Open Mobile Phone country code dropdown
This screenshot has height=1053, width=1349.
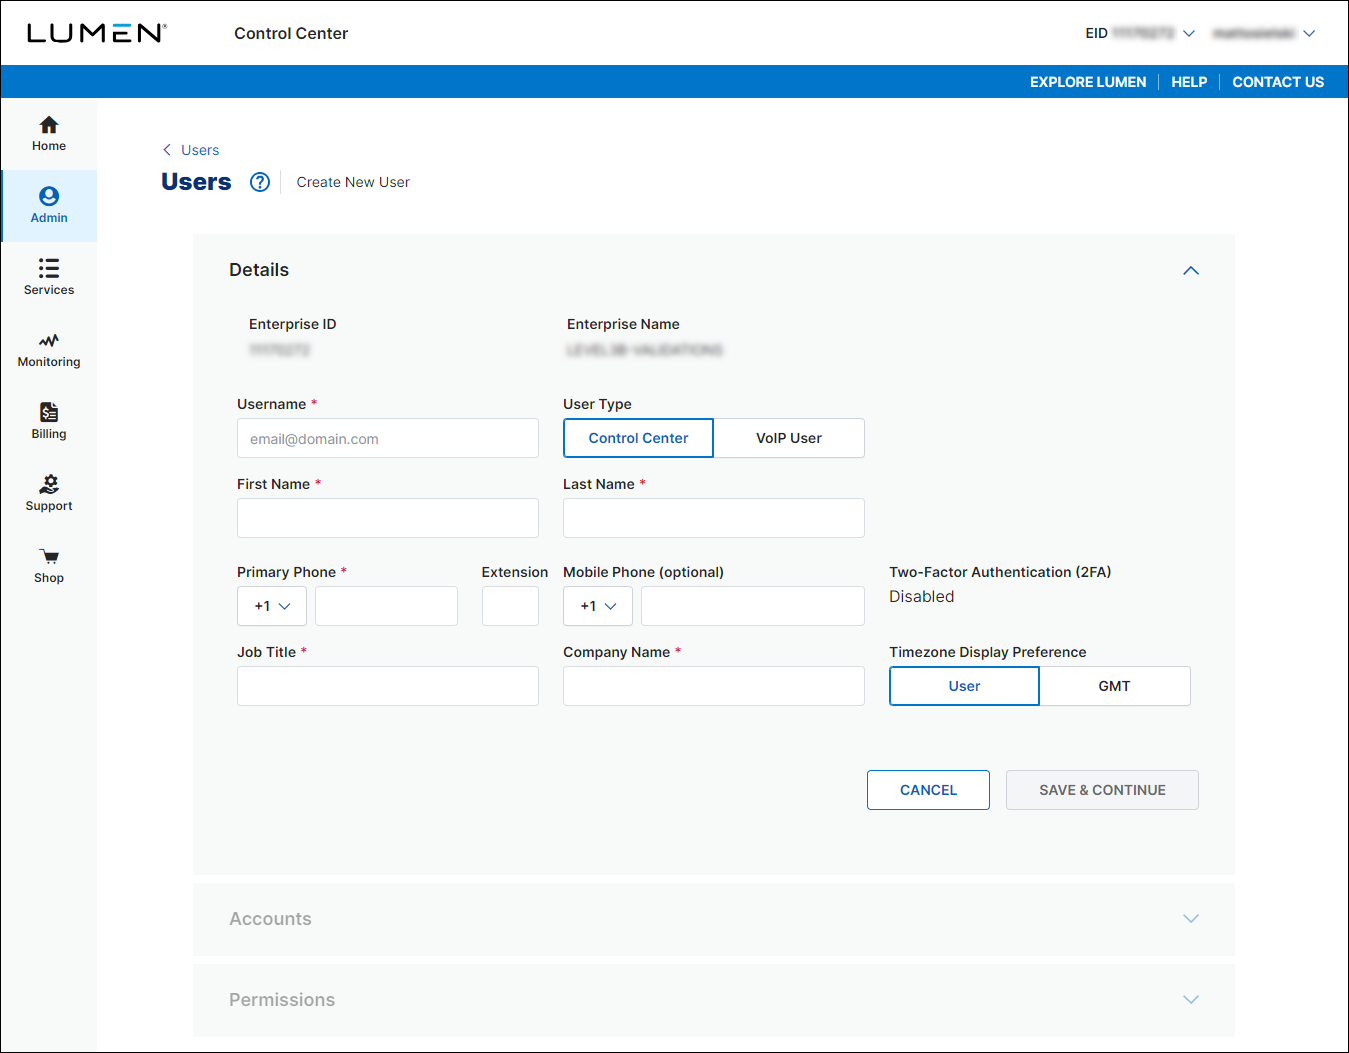pos(598,606)
